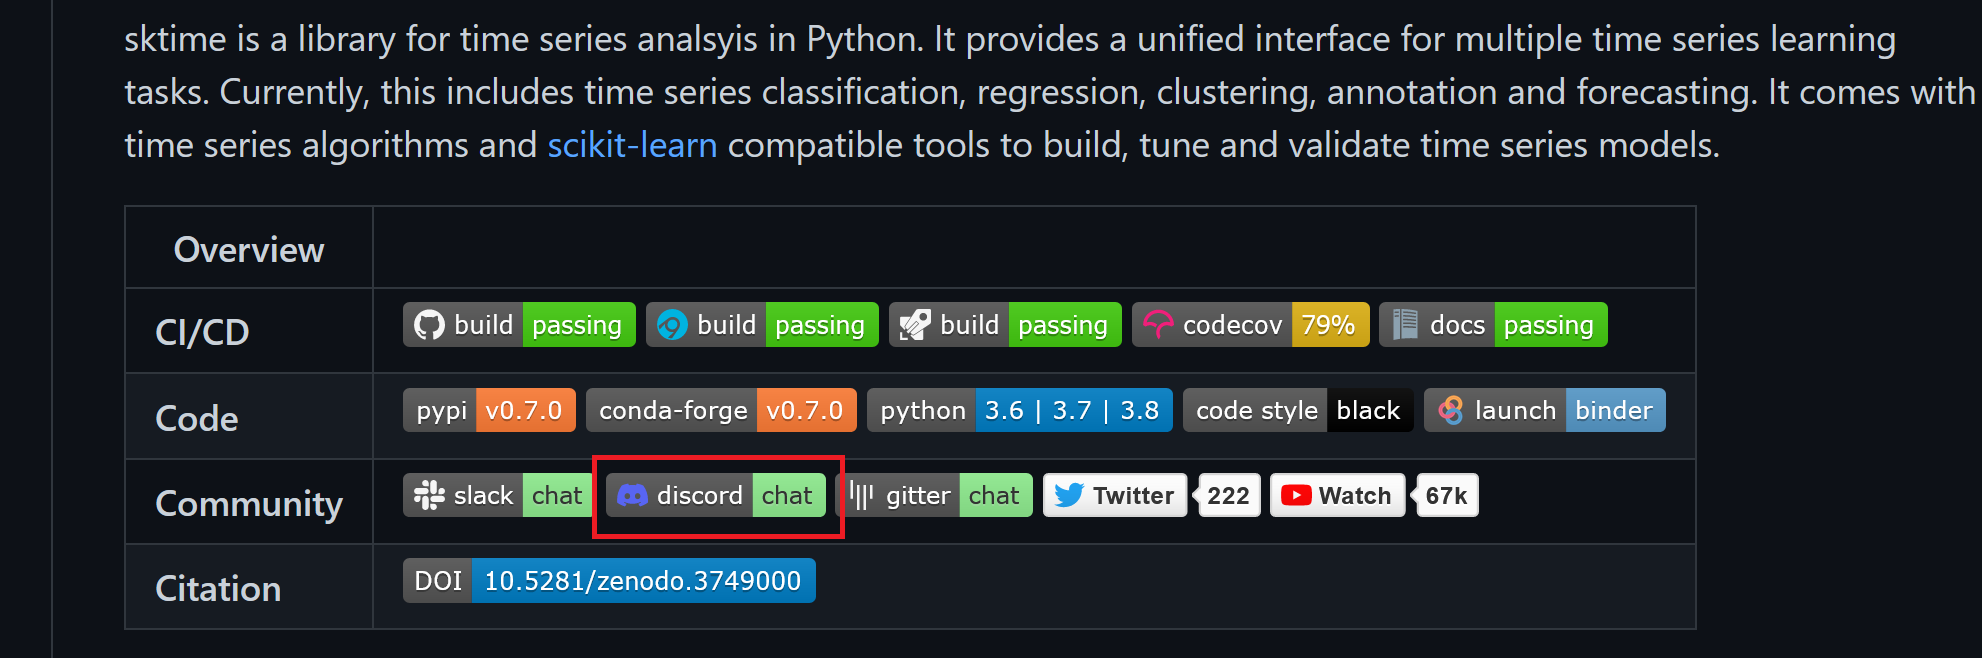1982x658 pixels.
Task: Open the code style black badge
Action: pos(1296,410)
